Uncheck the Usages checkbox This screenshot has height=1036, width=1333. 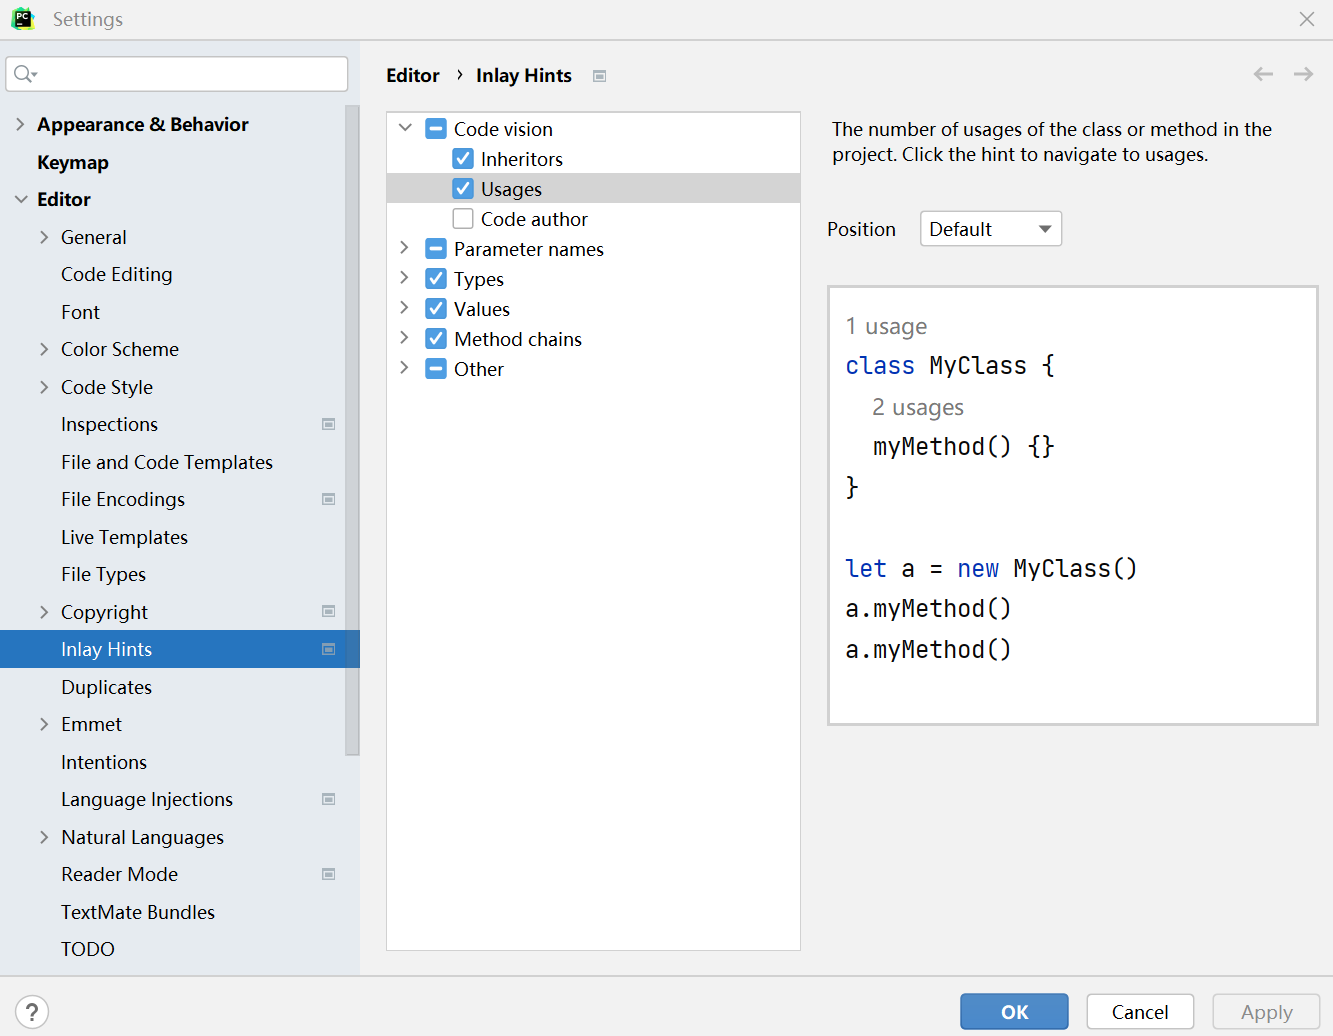pyautogui.click(x=463, y=189)
